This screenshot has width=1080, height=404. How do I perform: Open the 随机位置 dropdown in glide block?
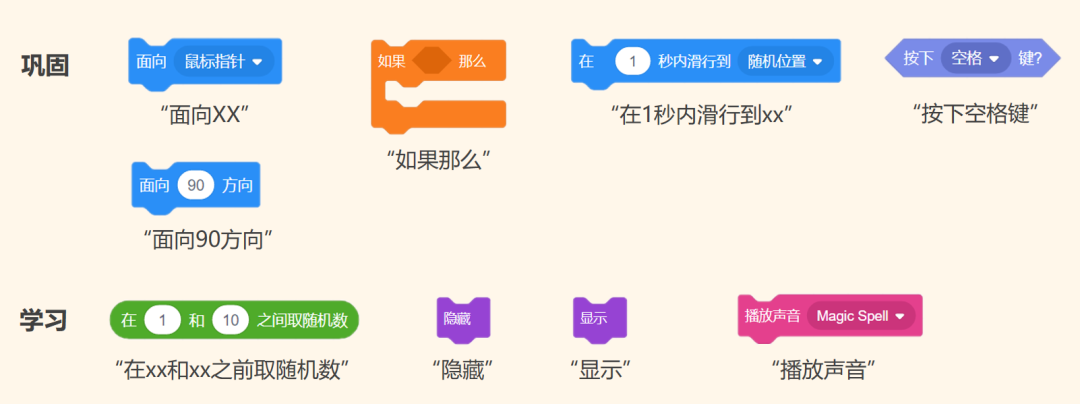785,61
